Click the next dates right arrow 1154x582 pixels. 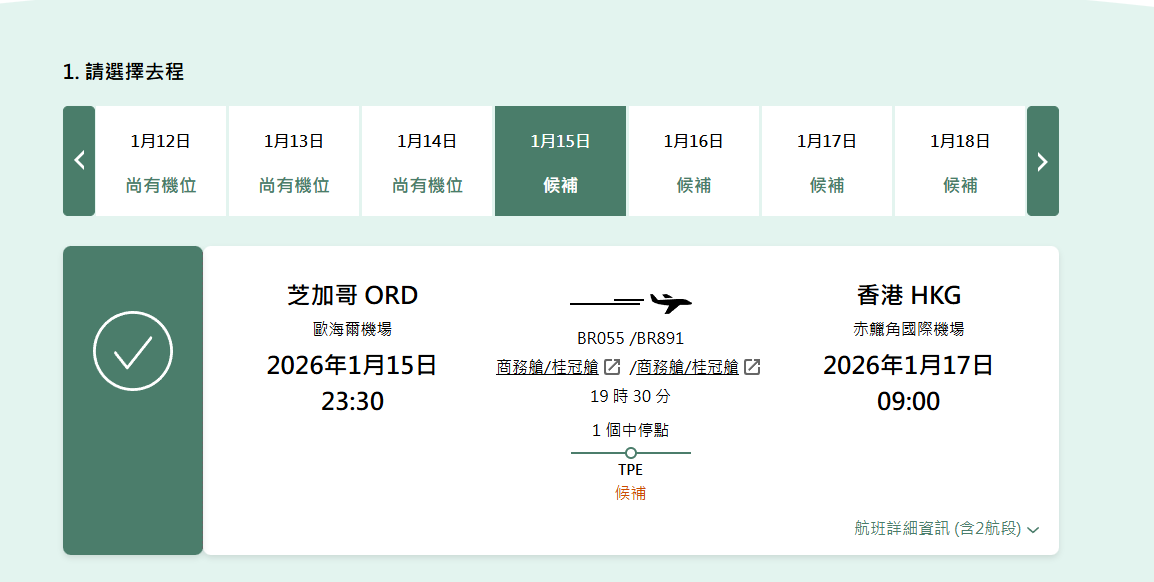click(1042, 161)
